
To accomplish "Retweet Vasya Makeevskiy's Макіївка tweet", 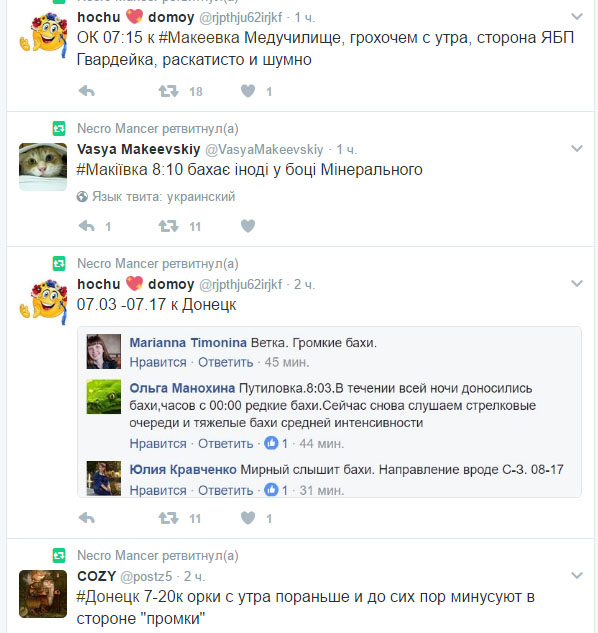I will coord(168,226).
